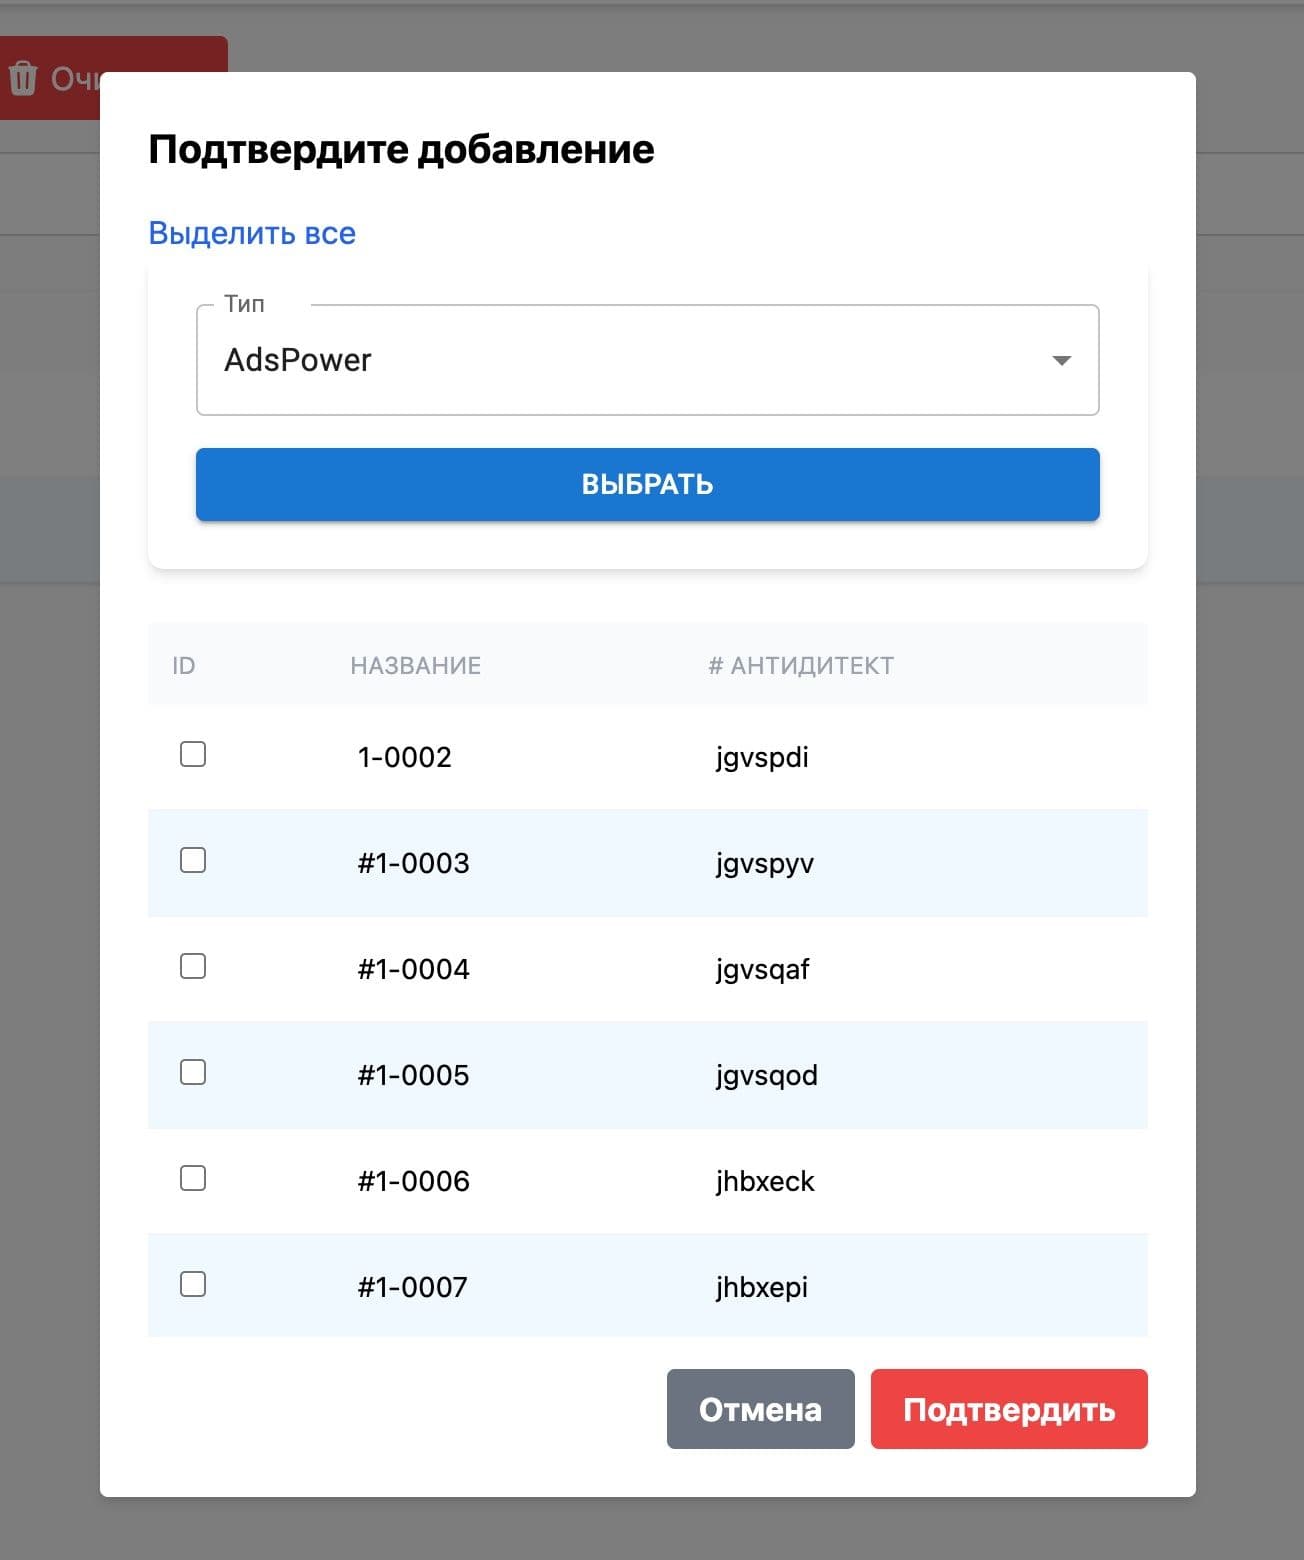Click the trash icon on the red button
Screen dimensions: 1304x1560
(x=24, y=78)
